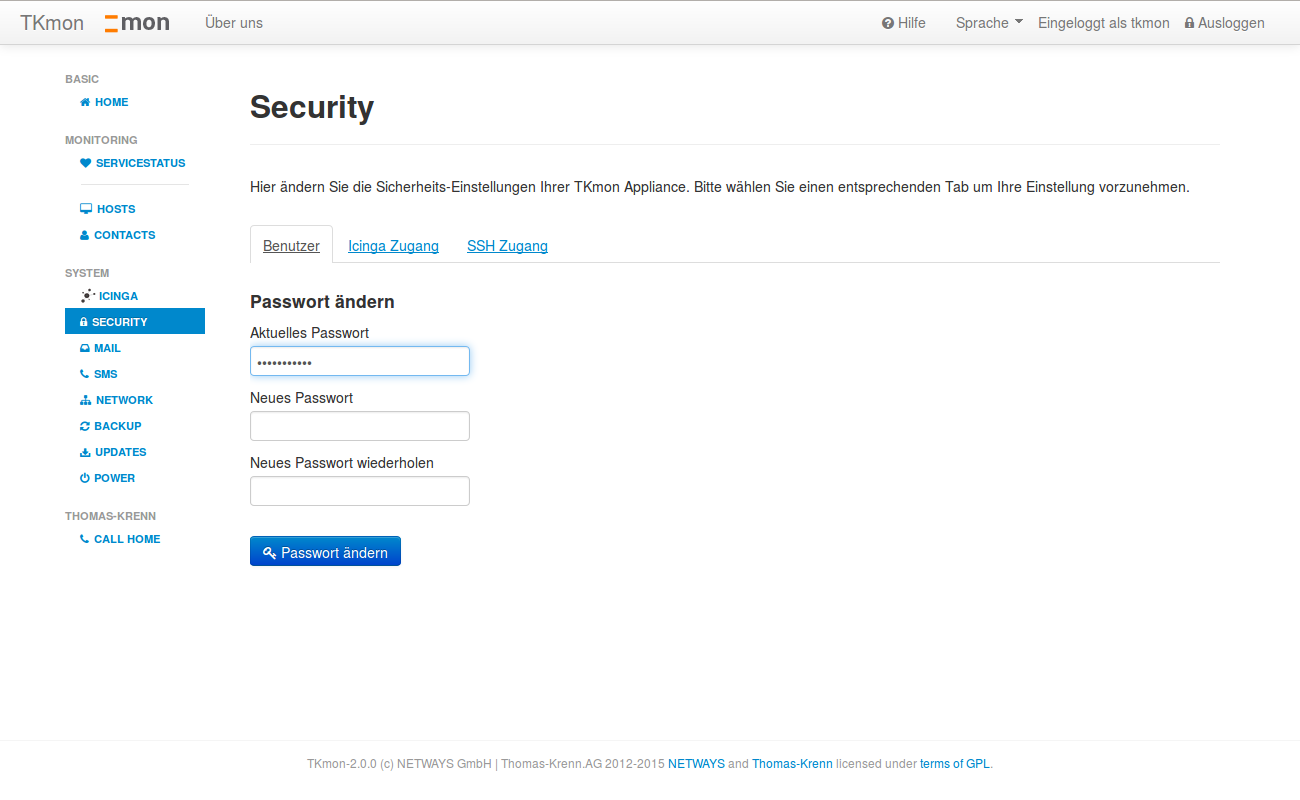The width and height of the screenshot is (1300, 800).
Task: Select the Benutzer tab
Action: pos(291,246)
